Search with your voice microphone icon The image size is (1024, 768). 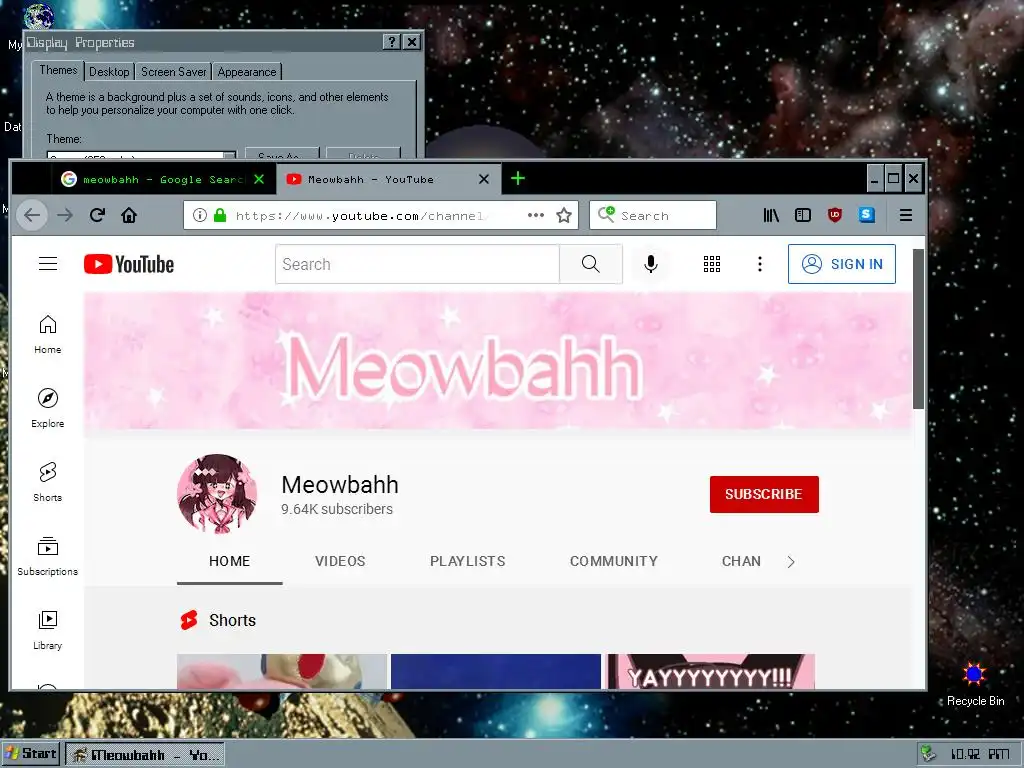click(x=650, y=264)
